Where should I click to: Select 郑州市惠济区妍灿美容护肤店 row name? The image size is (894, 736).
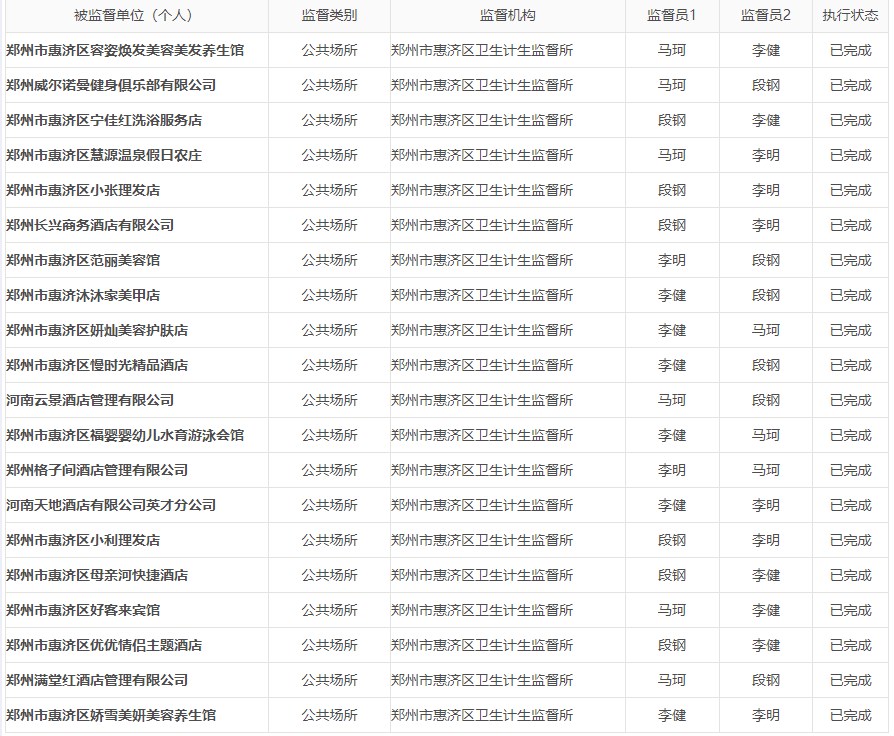(97, 330)
